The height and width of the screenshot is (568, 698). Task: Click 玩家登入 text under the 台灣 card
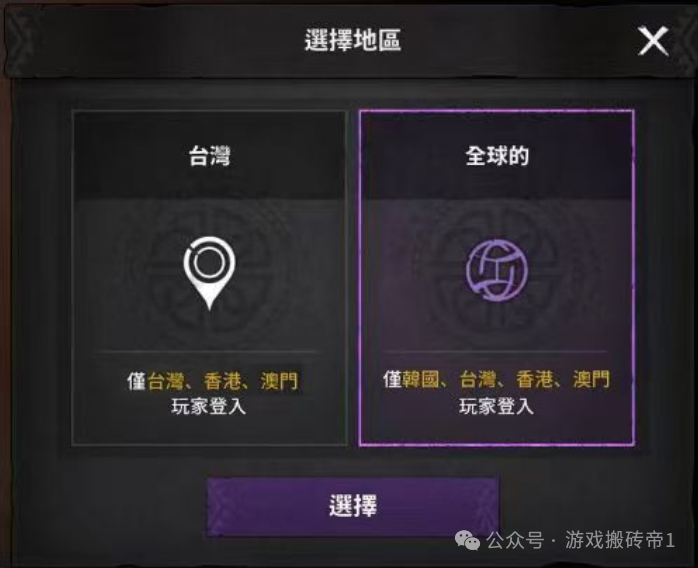(209, 407)
